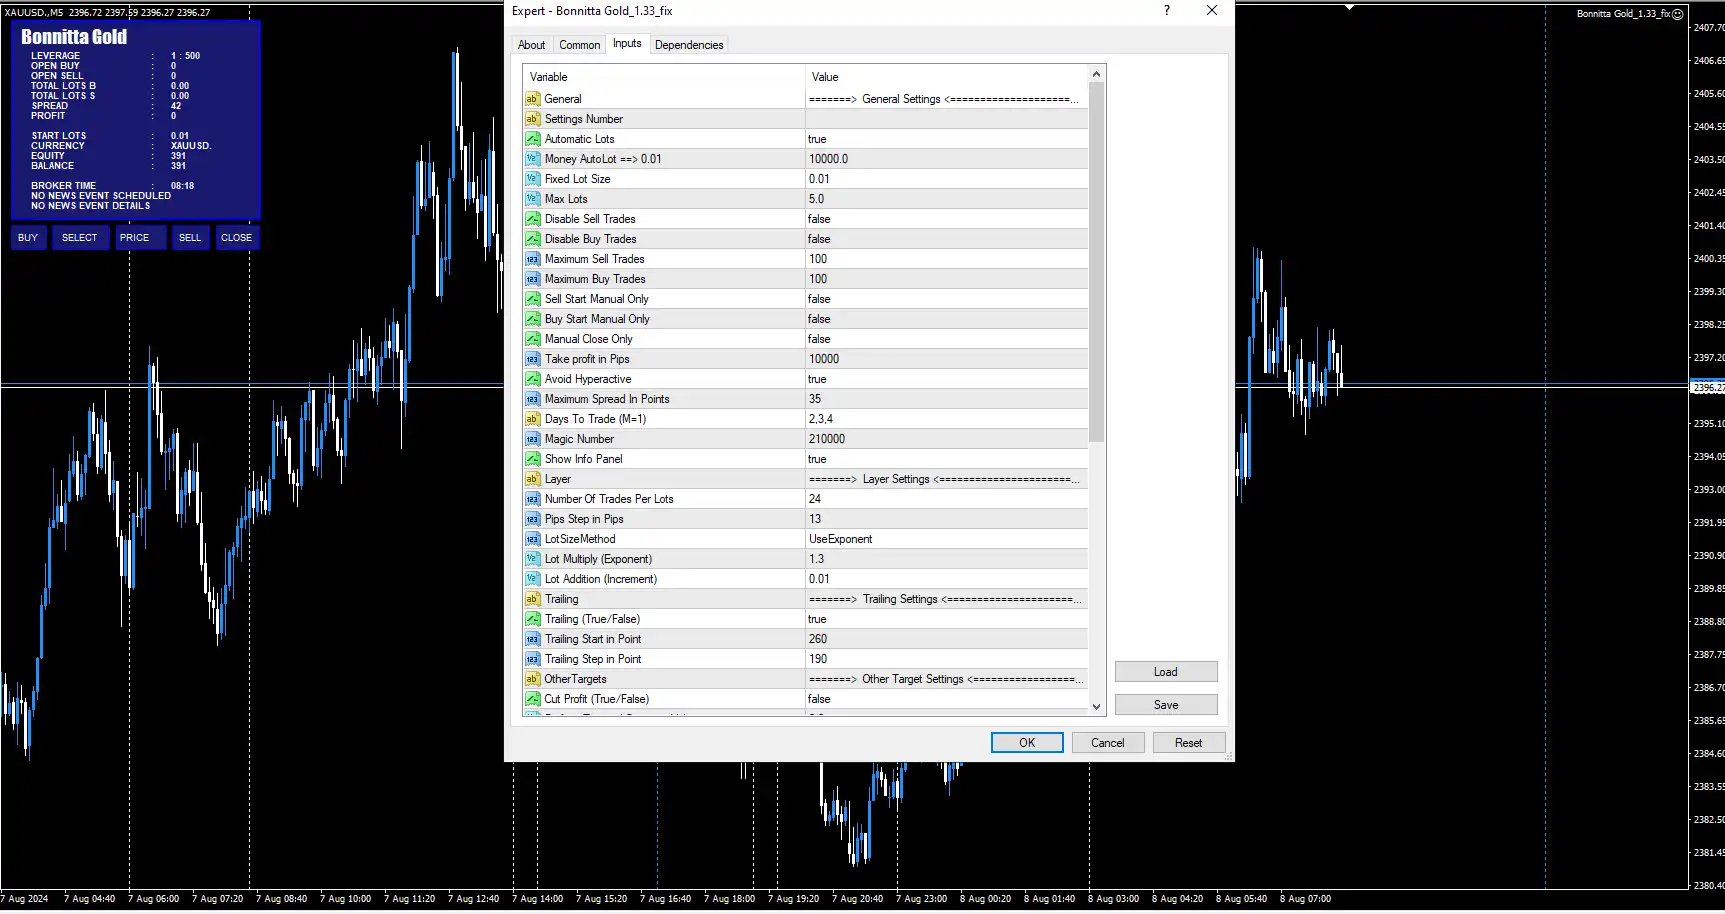Viewport: 1725px width, 914px height.
Task: Click the icon beside Disable Sell Trades
Action: [x=533, y=219]
